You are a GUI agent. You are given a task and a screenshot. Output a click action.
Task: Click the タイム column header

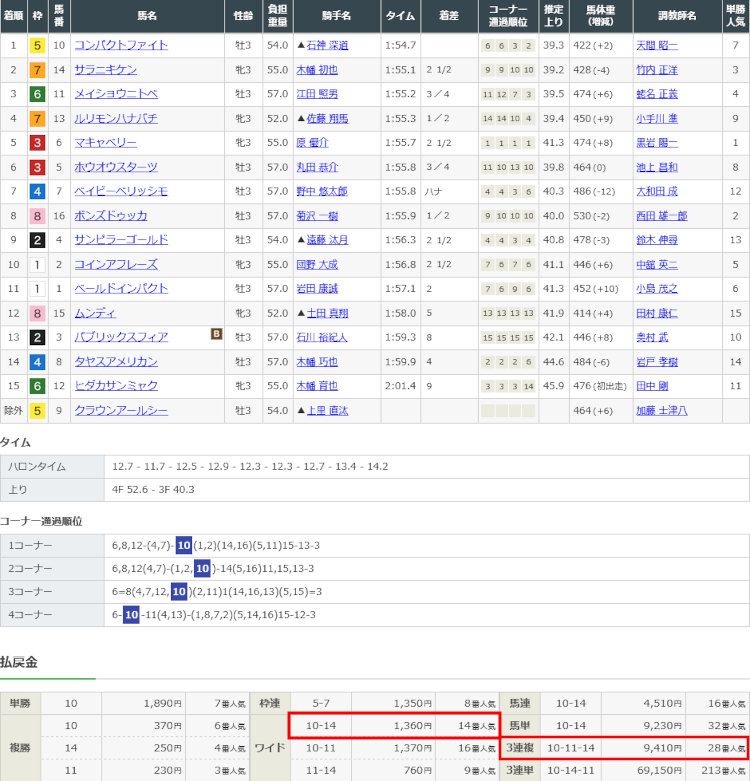pos(400,17)
